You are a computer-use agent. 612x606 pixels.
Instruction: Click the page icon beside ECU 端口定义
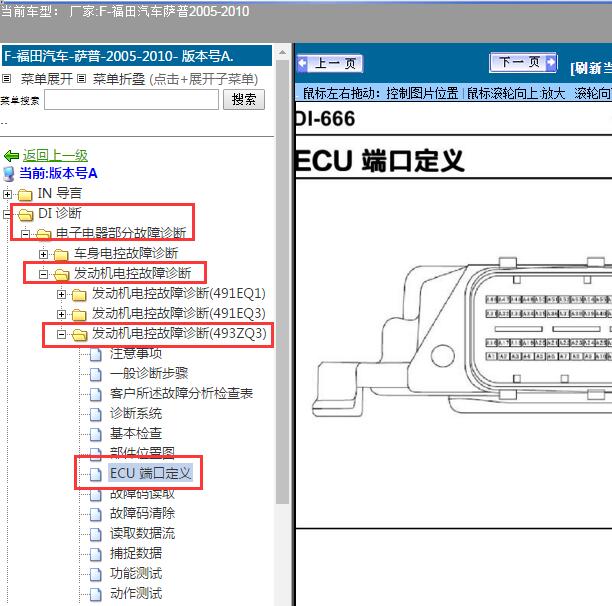[x=96, y=474]
